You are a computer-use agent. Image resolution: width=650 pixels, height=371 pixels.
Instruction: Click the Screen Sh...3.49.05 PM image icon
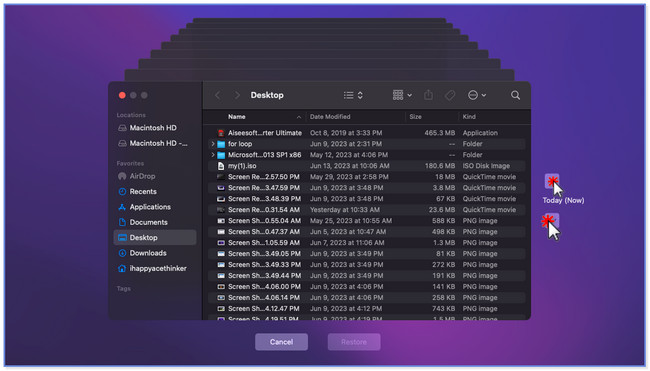pos(221,254)
